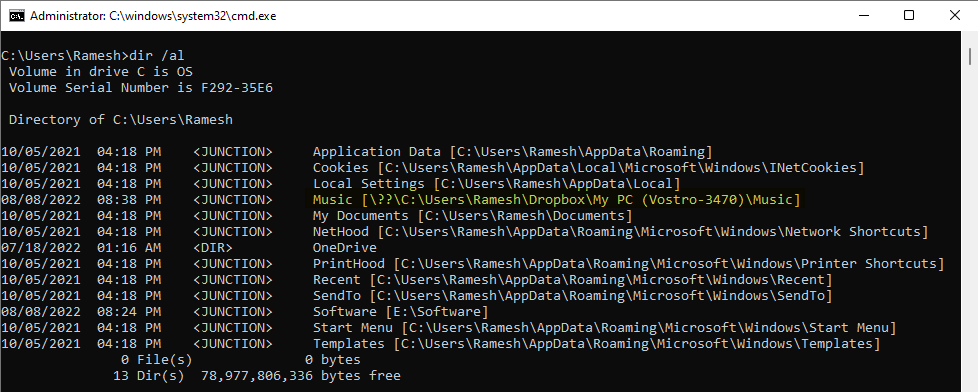The width and height of the screenshot is (978, 392).
Task: Click the title text 'Administrator: C:\windows\system32\cmd.exe'
Action: (x=153, y=16)
